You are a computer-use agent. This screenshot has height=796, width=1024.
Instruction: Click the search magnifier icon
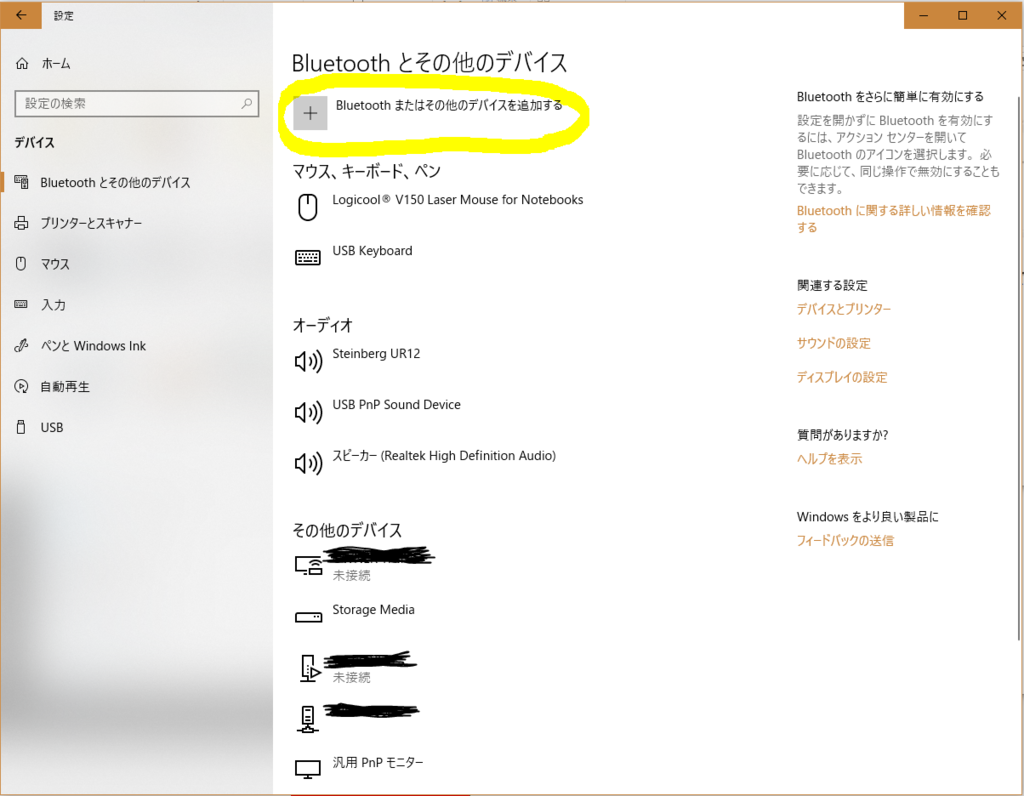(247, 103)
